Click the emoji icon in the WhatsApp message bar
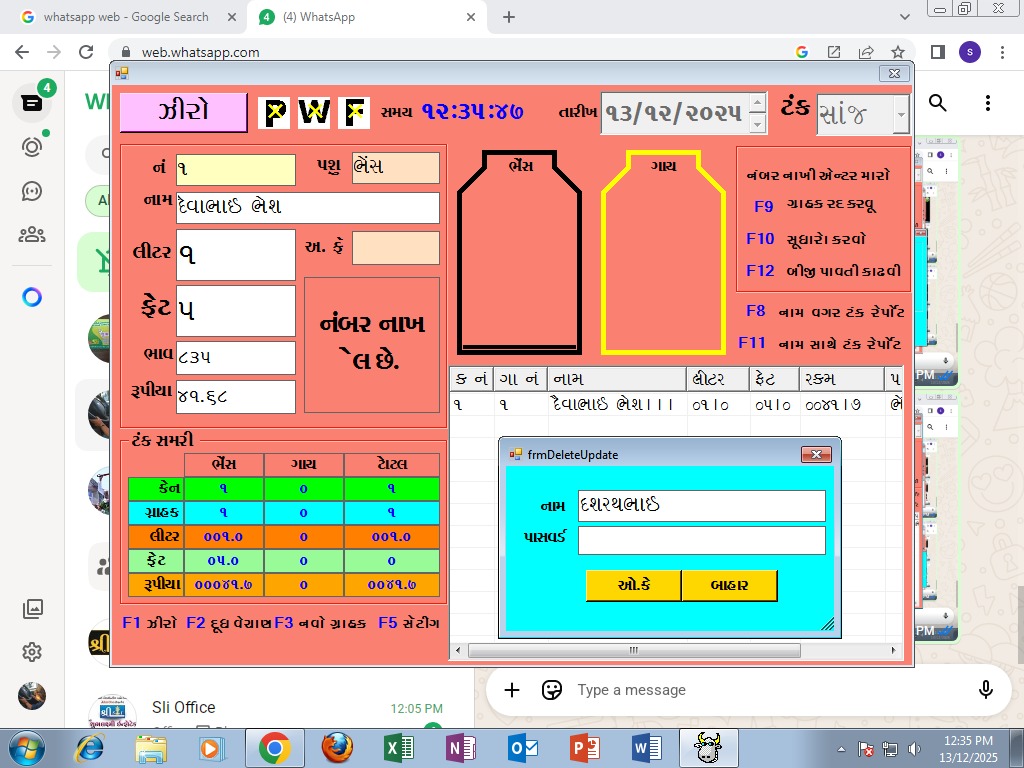1024x768 pixels. coord(551,690)
